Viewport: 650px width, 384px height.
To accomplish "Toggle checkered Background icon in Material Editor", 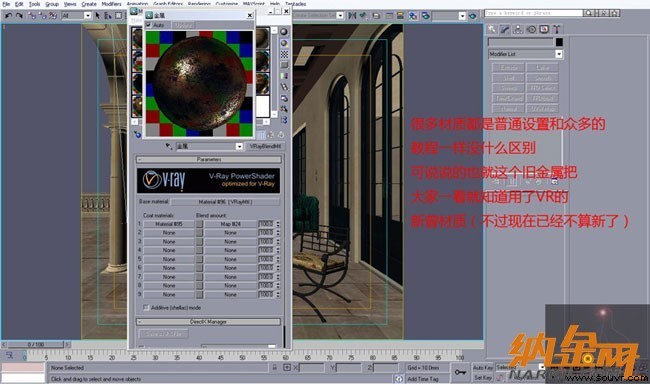I will [x=284, y=54].
